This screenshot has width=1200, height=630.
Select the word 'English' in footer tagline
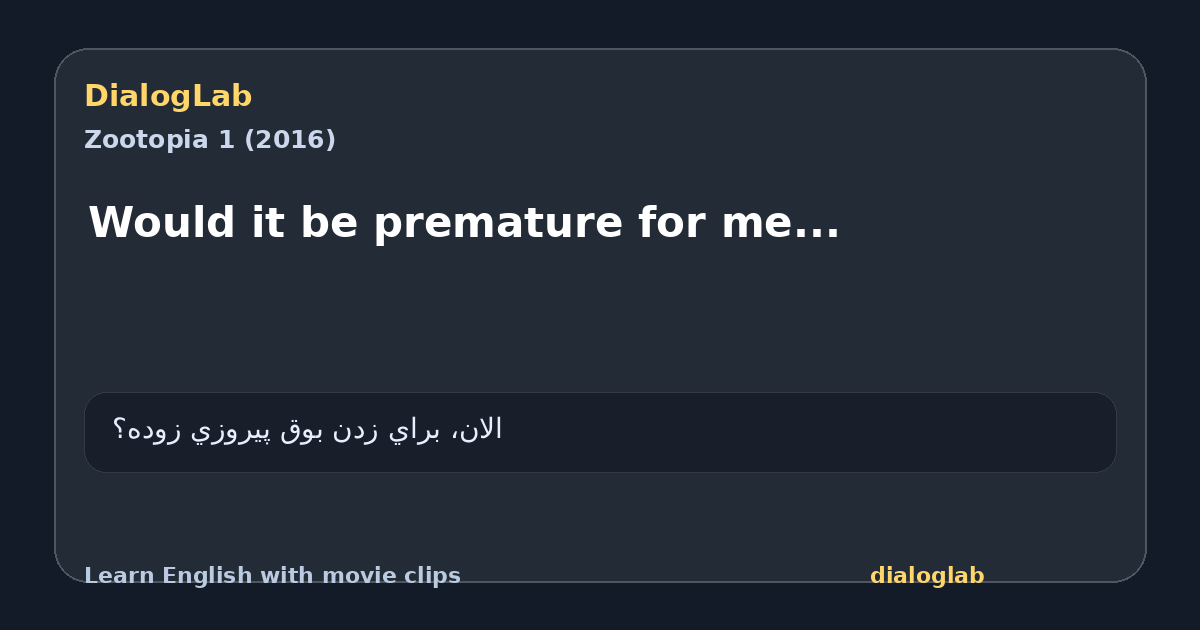point(196,576)
